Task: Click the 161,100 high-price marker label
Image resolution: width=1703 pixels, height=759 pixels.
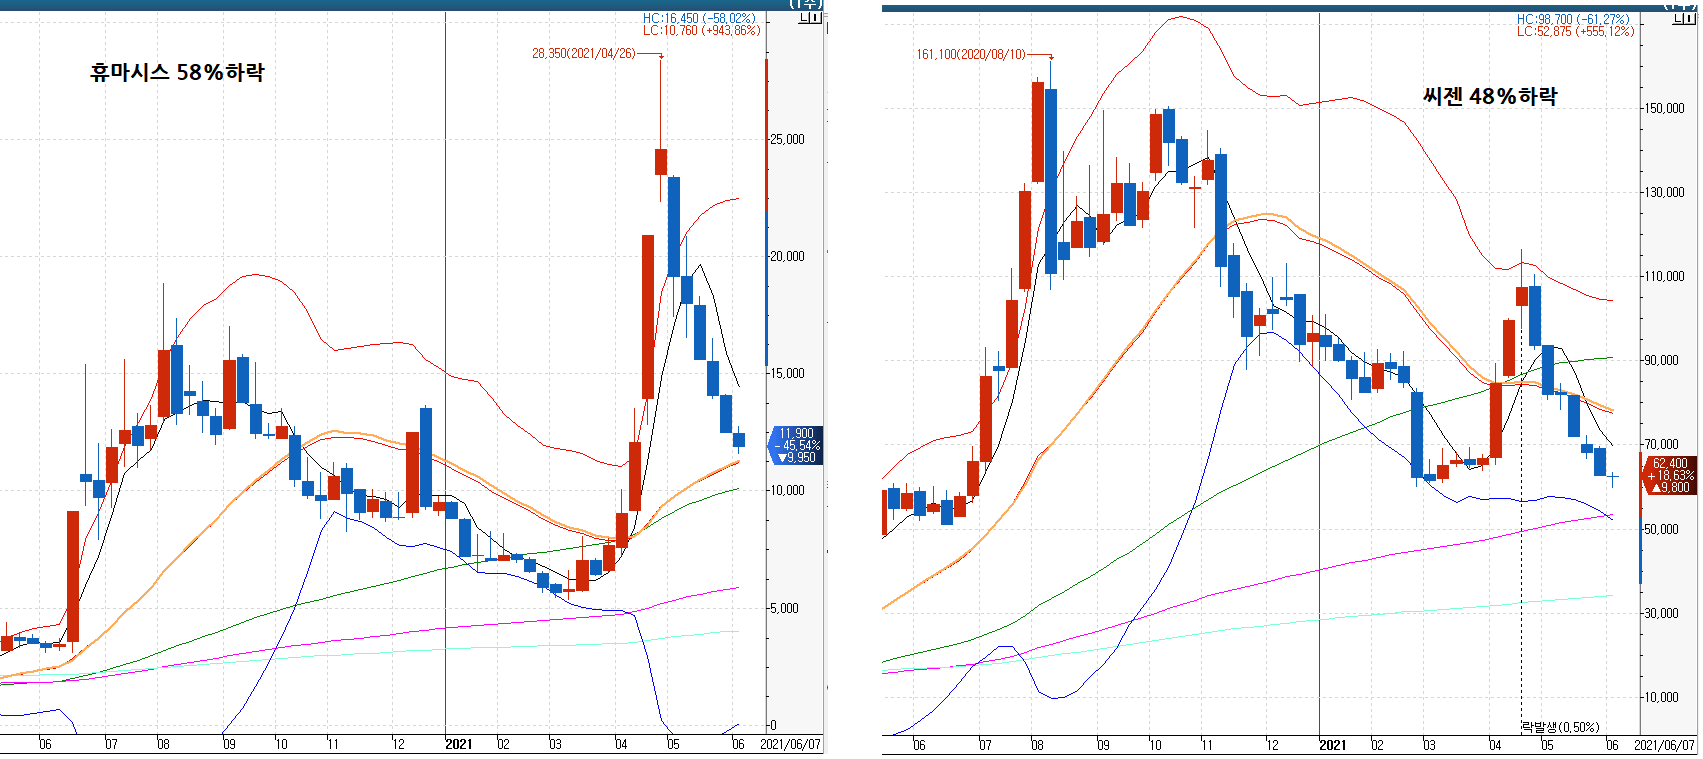Action: pyautogui.click(x=970, y=54)
